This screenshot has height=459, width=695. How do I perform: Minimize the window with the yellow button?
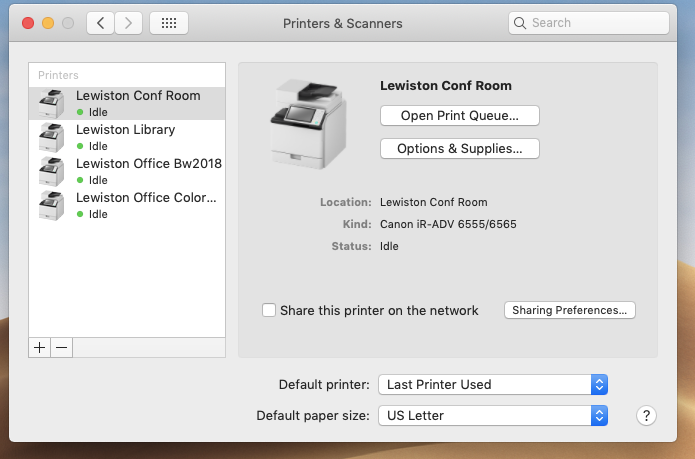tap(48, 23)
